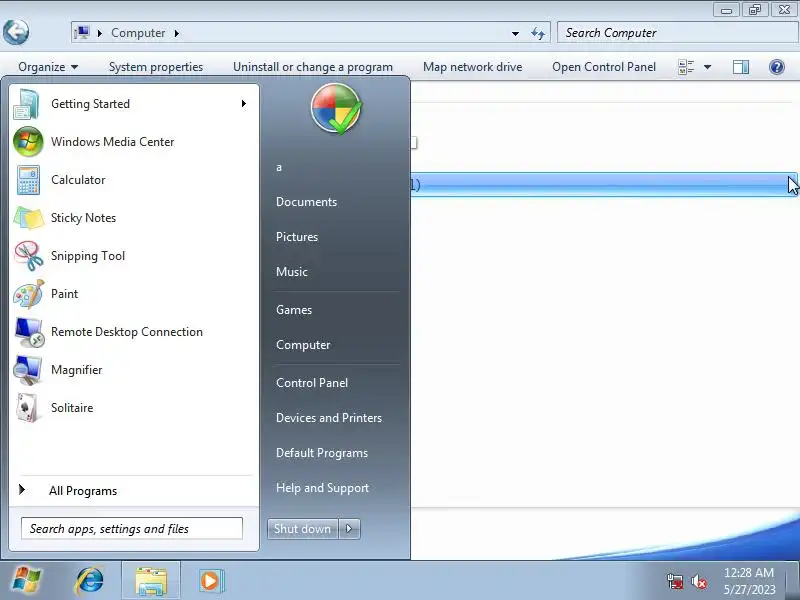The image size is (800, 600).
Task: Open Devices and Printers
Action: 329,418
